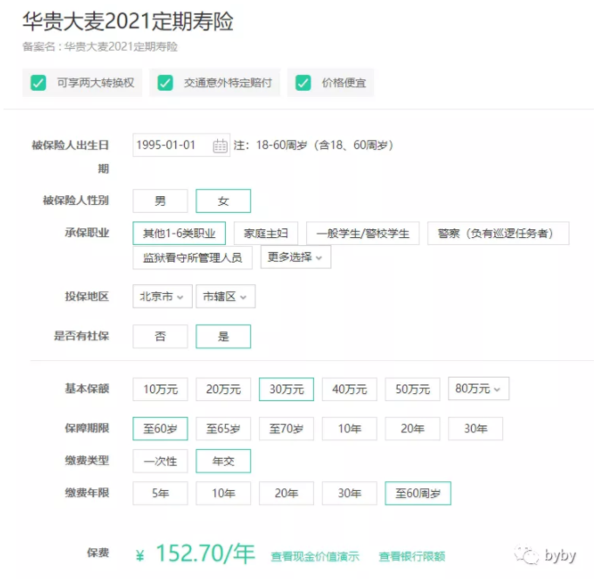
Task: Open the 市辖区 district dropdown
Action: point(226,296)
